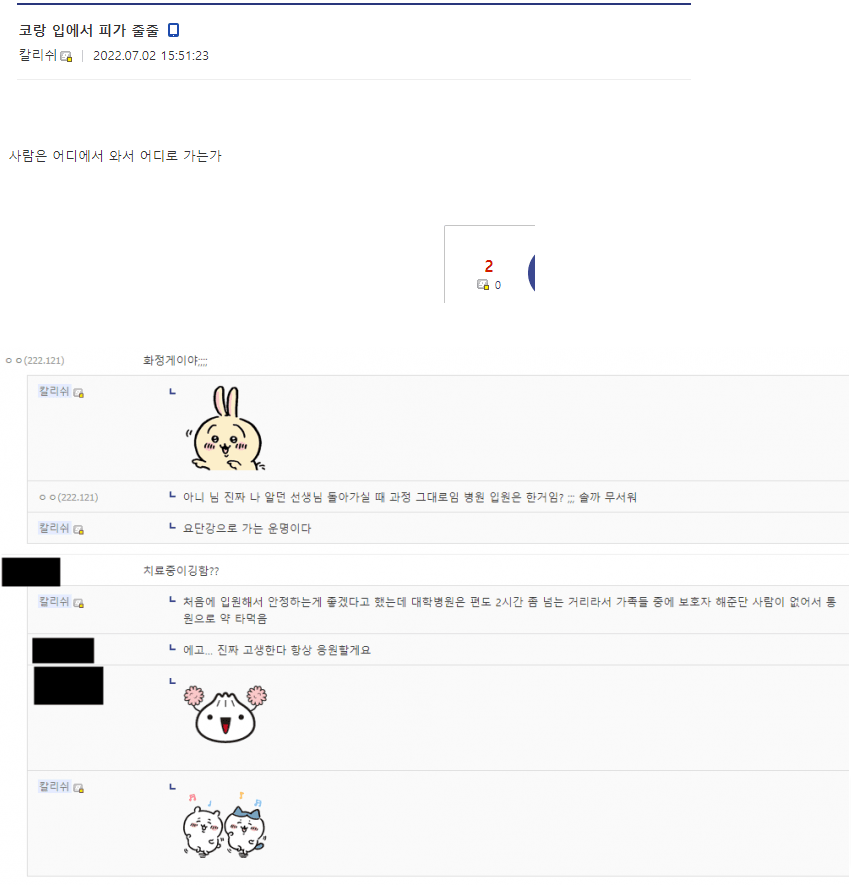Click the post title 코랑 입에서 피가 줄줄
This screenshot has width=851, height=885.
coord(89,30)
